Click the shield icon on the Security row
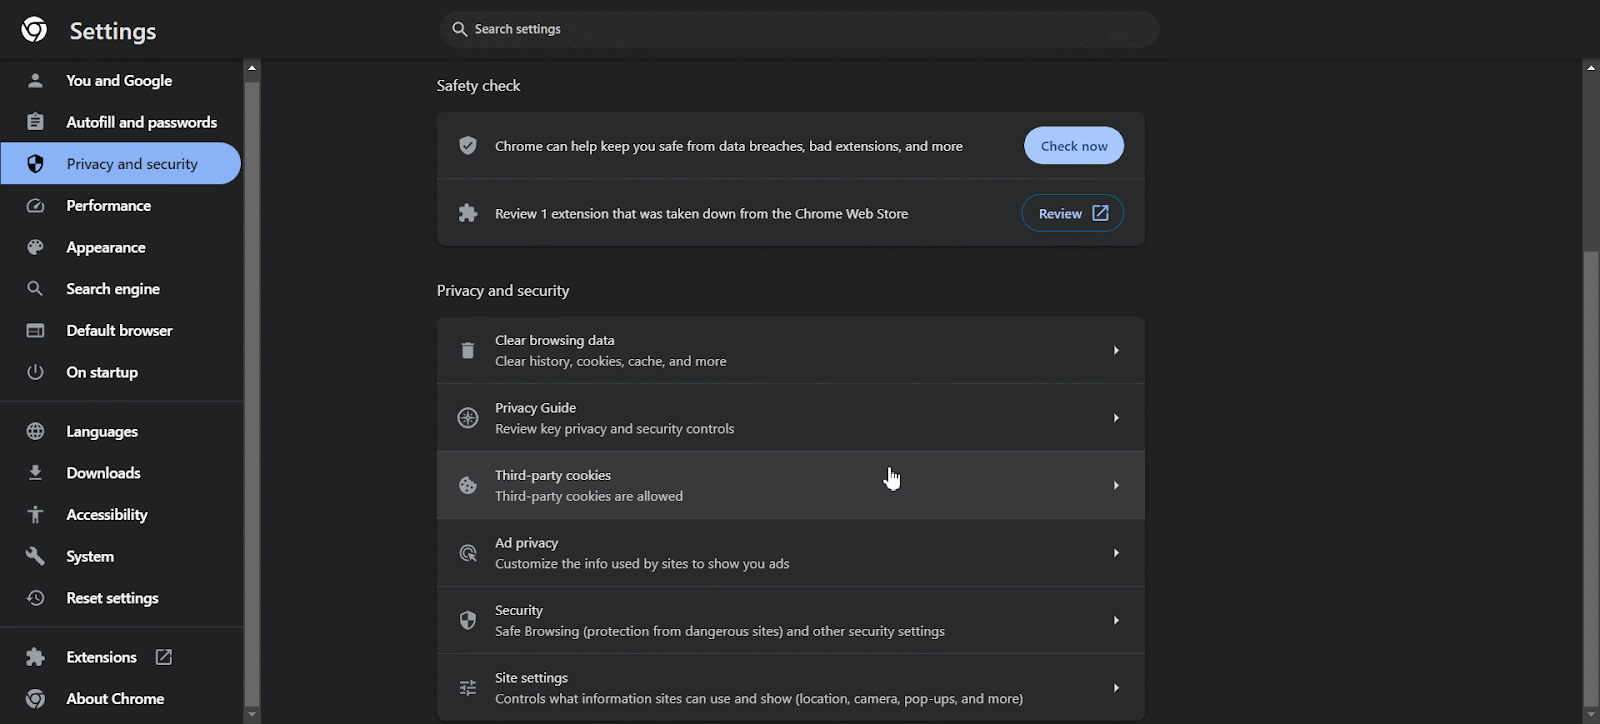This screenshot has height=724, width=1600. [x=467, y=620]
